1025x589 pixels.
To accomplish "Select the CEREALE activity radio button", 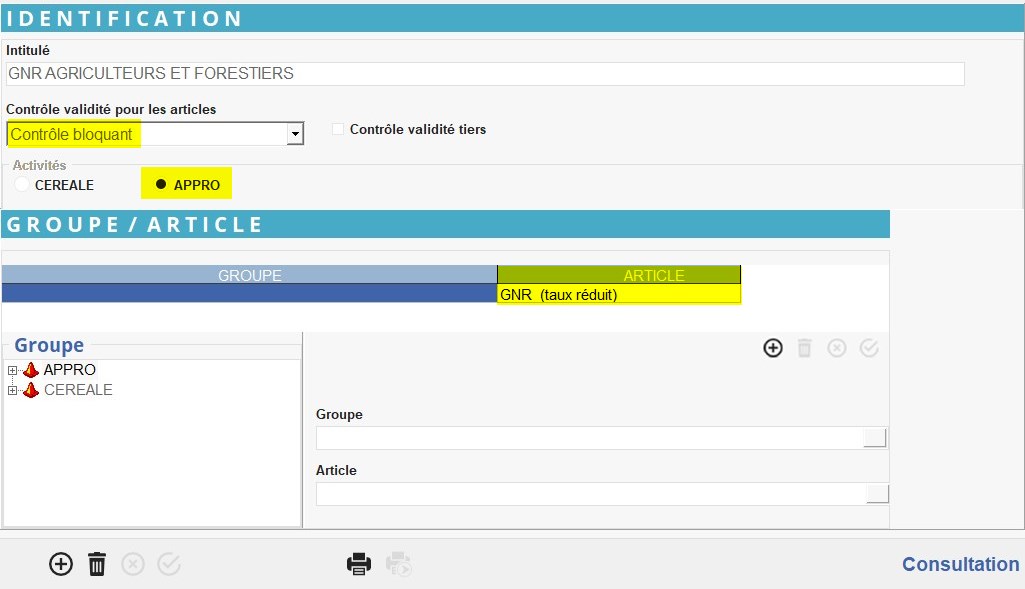I will click(x=22, y=185).
